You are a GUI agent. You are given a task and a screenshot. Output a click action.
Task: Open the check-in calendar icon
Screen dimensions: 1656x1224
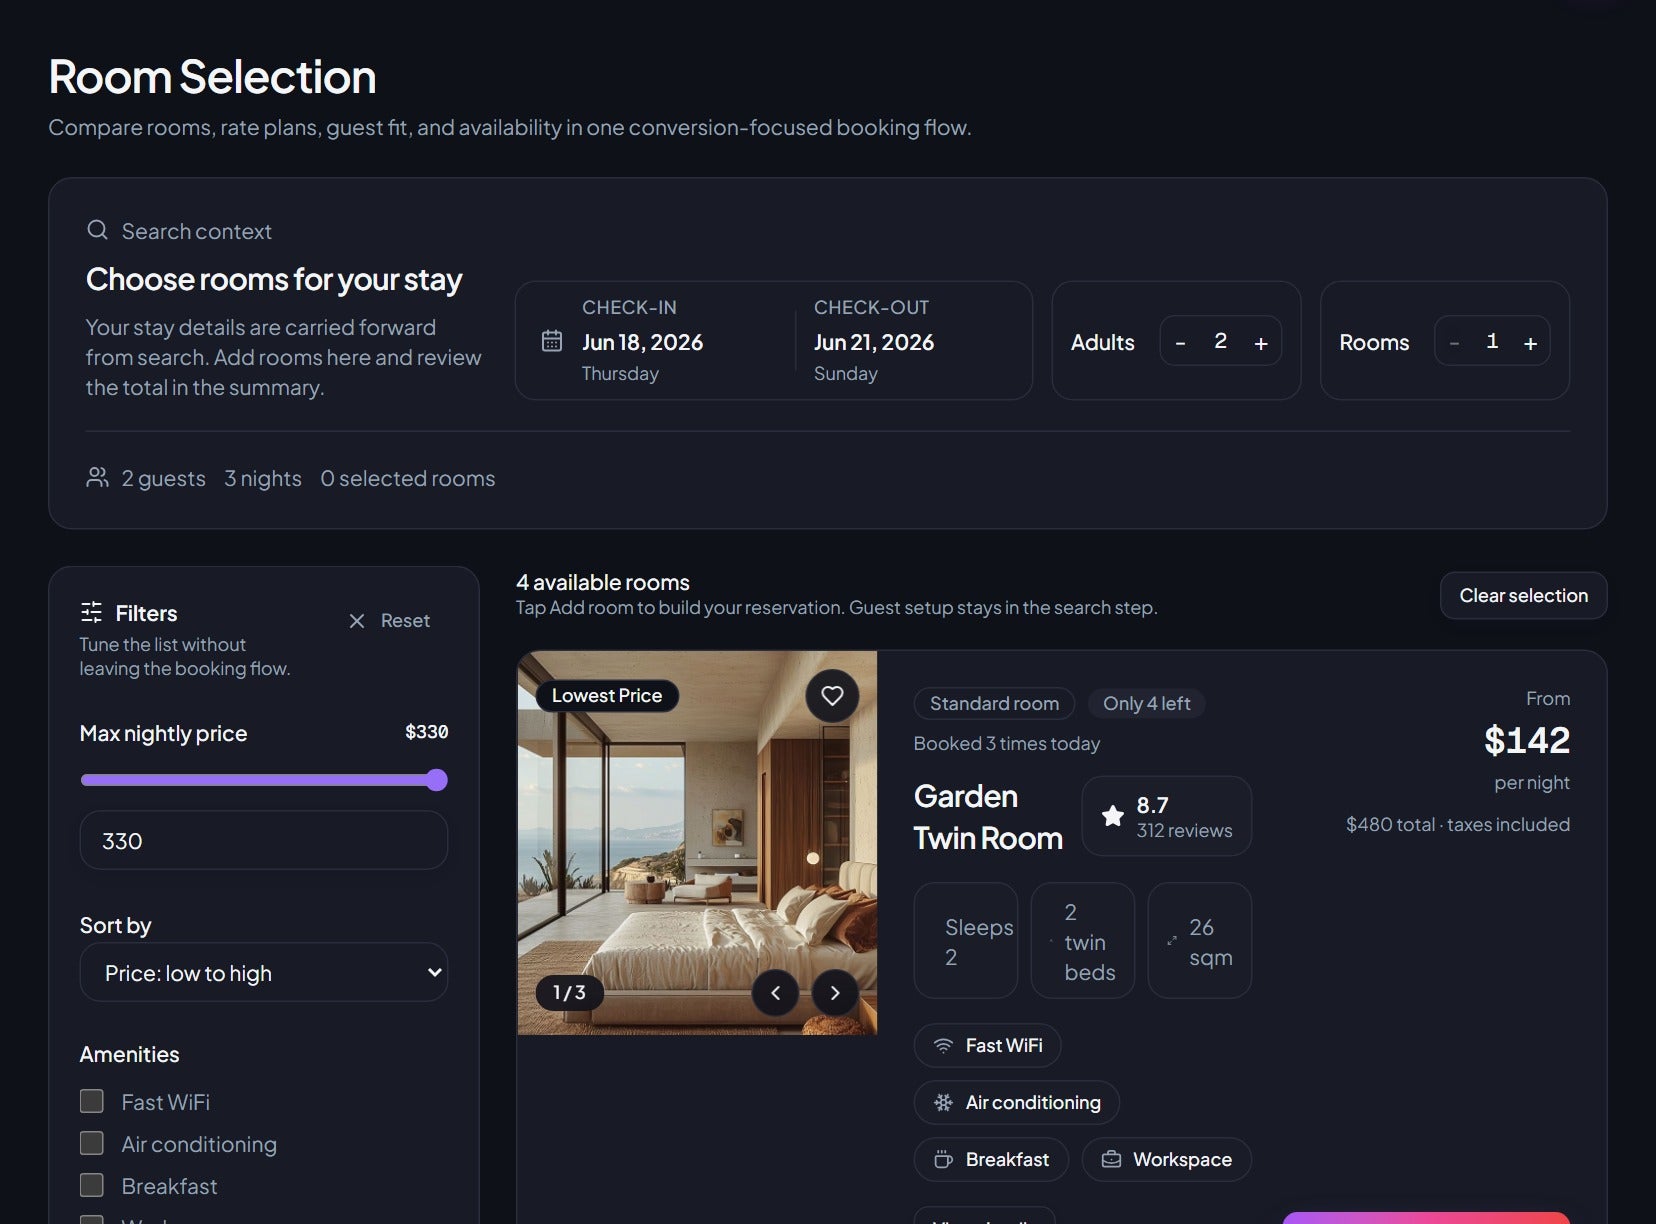pyautogui.click(x=552, y=341)
